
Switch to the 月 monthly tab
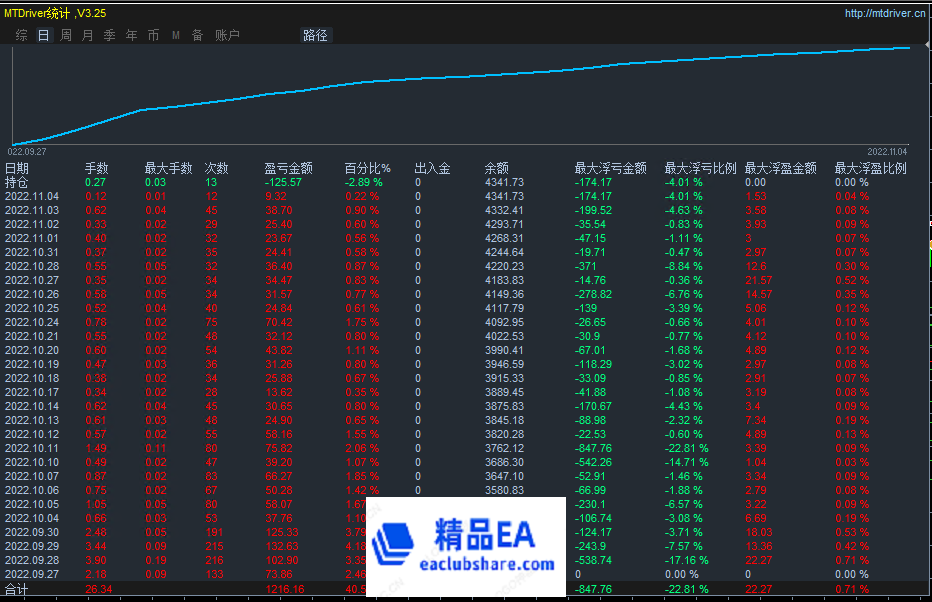click(x=88, y=35)
